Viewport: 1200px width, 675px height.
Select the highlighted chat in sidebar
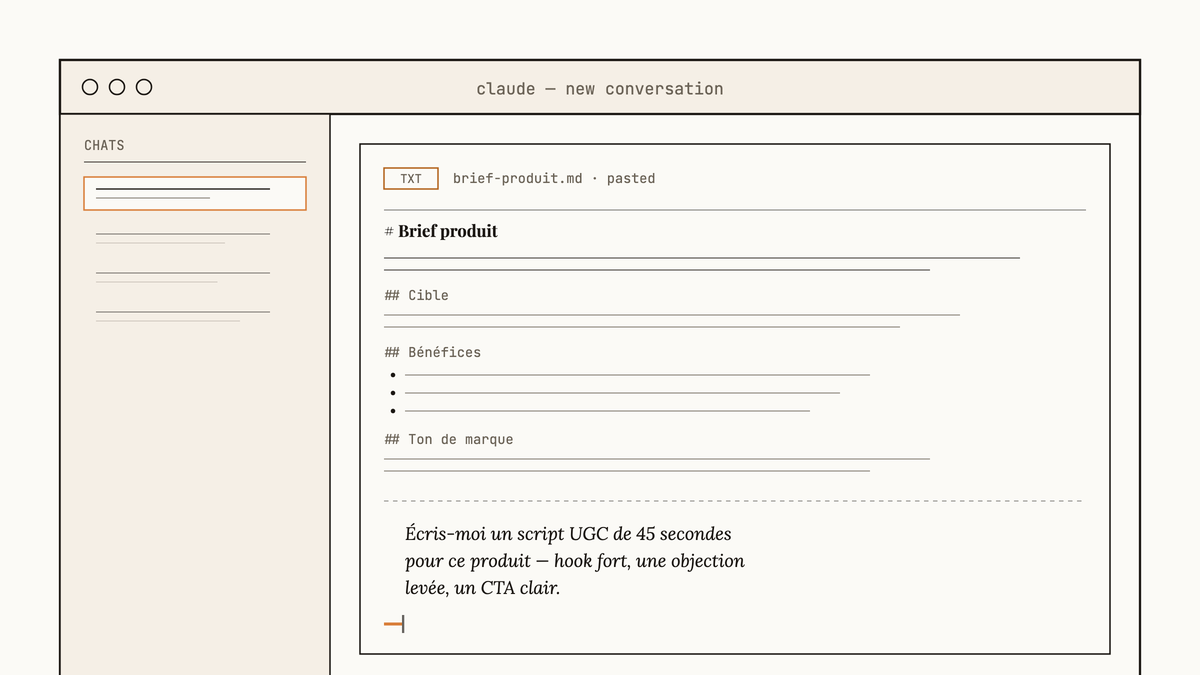[195, 193]
